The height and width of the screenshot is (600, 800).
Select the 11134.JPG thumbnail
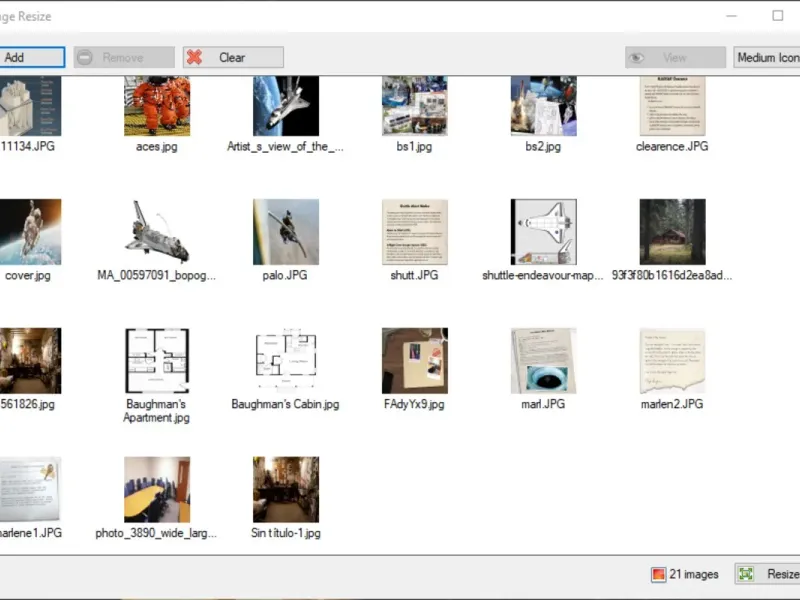pos(31,106)
